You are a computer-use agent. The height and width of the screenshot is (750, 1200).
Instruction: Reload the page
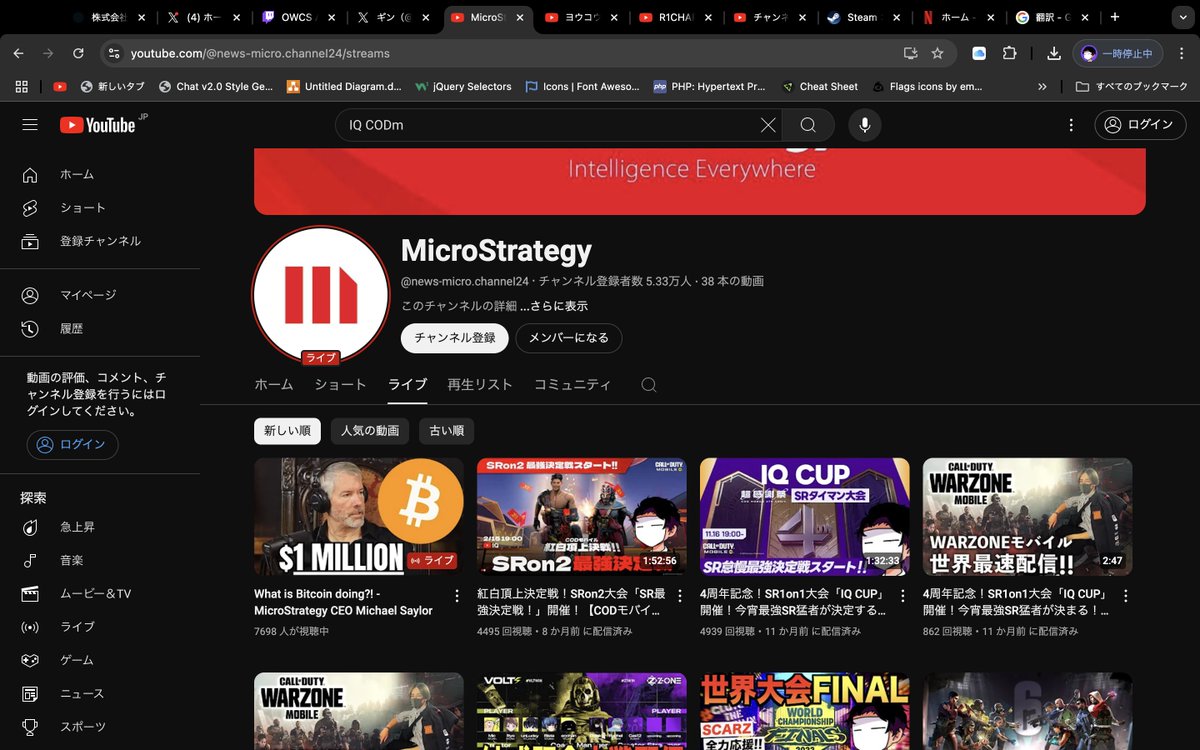[x=78, y=53]
